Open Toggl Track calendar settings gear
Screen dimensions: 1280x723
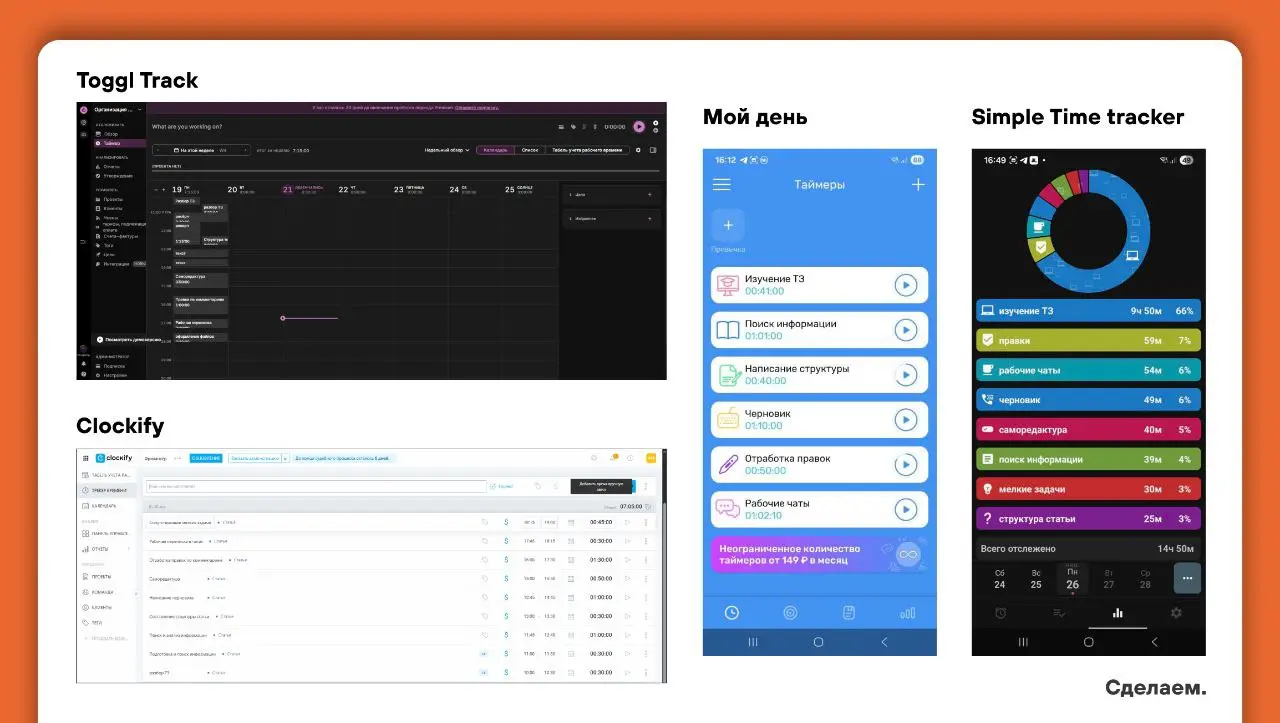(639, 150)
